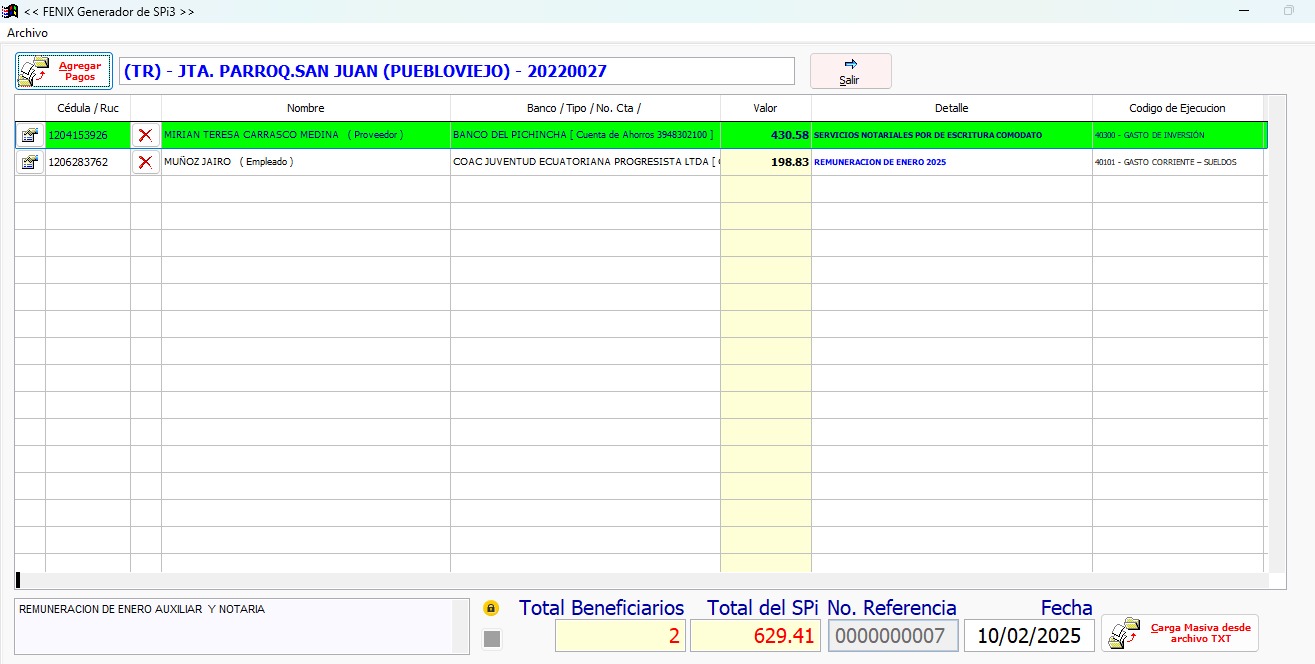Remove the Muñoz Jairo payment with red X

click(146, 162)
